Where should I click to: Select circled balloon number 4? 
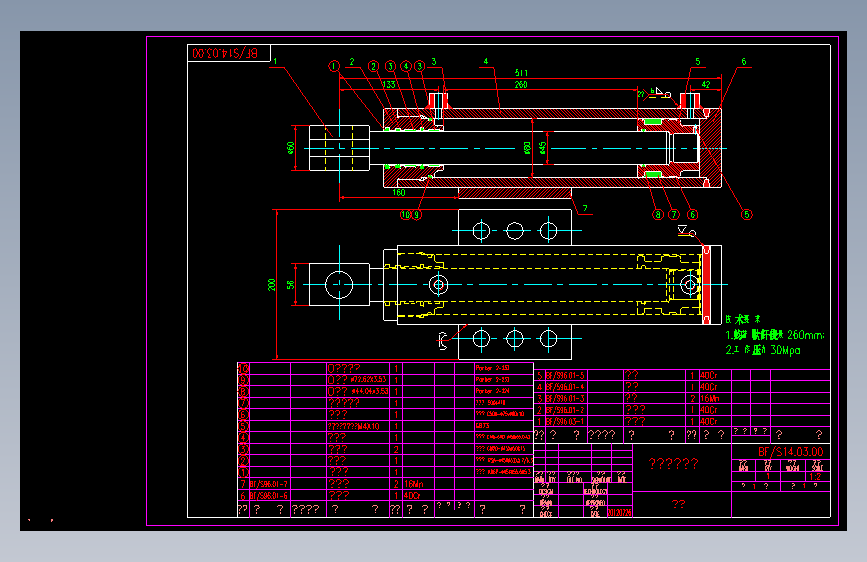[406, 66]
